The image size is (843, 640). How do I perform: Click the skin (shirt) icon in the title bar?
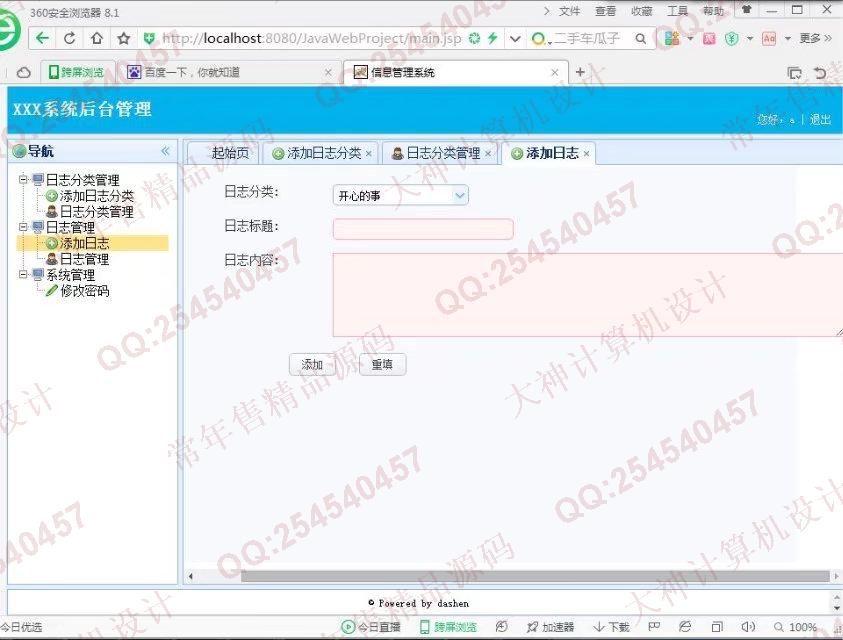pos(746,10)
